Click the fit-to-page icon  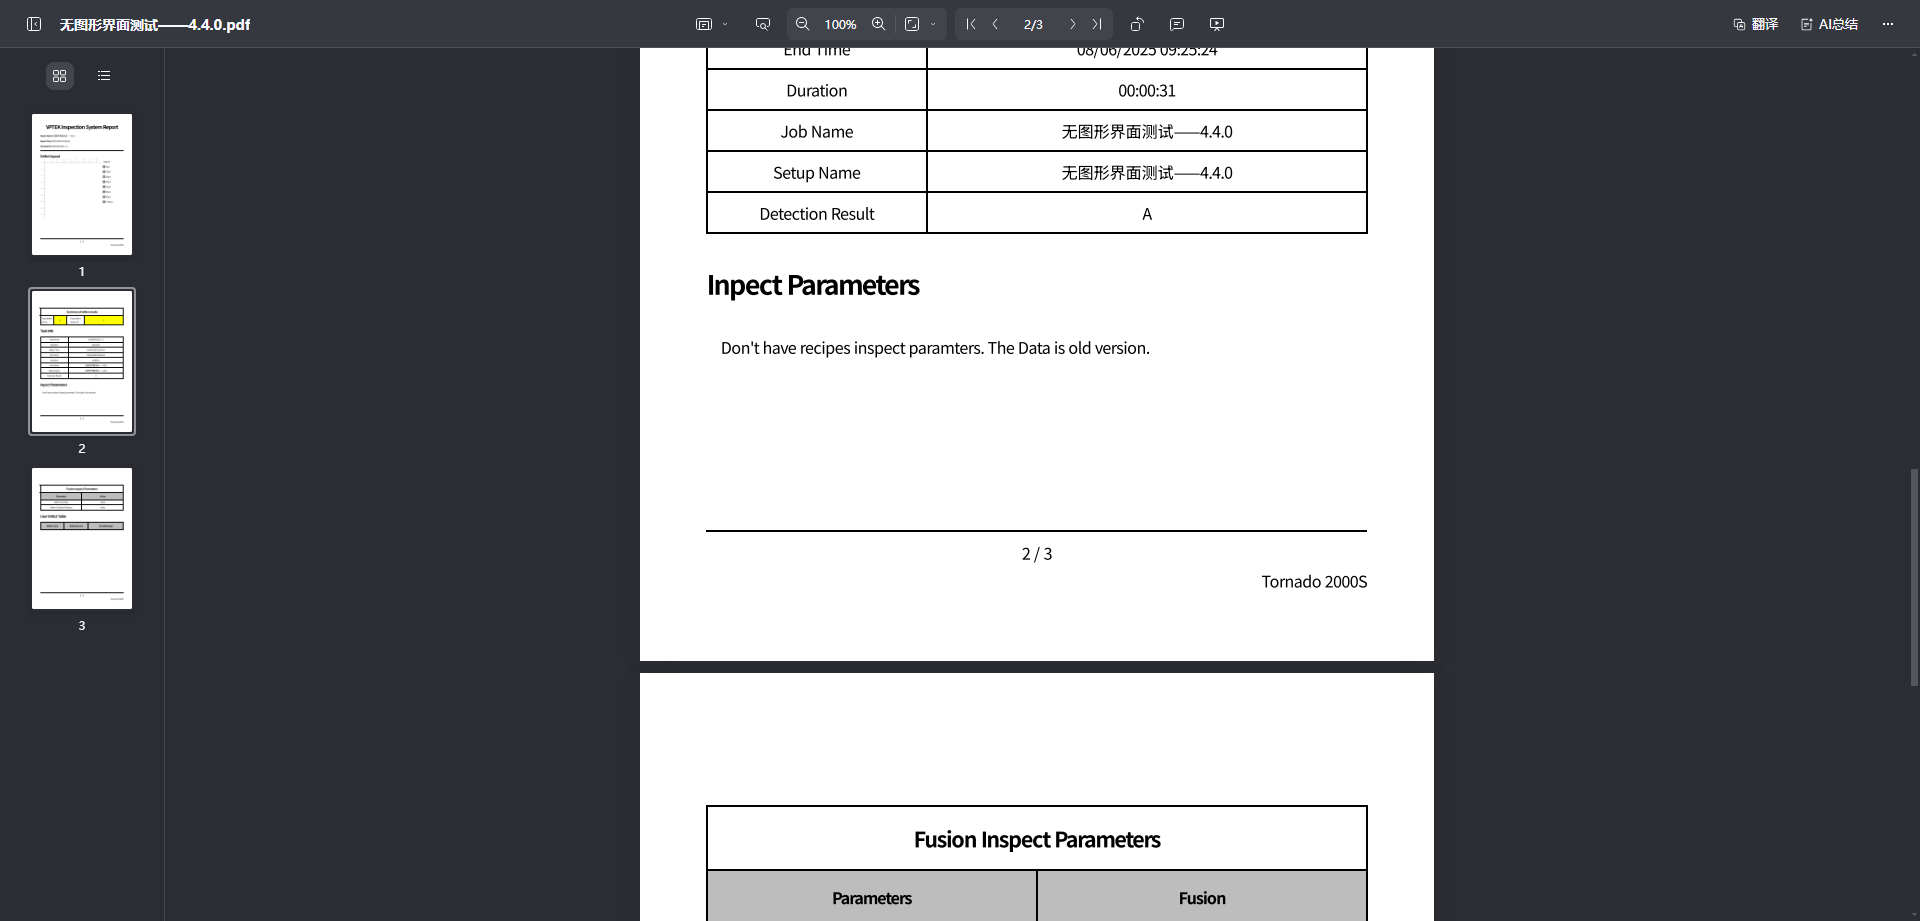pyautogui.click(x=912, y=24)
